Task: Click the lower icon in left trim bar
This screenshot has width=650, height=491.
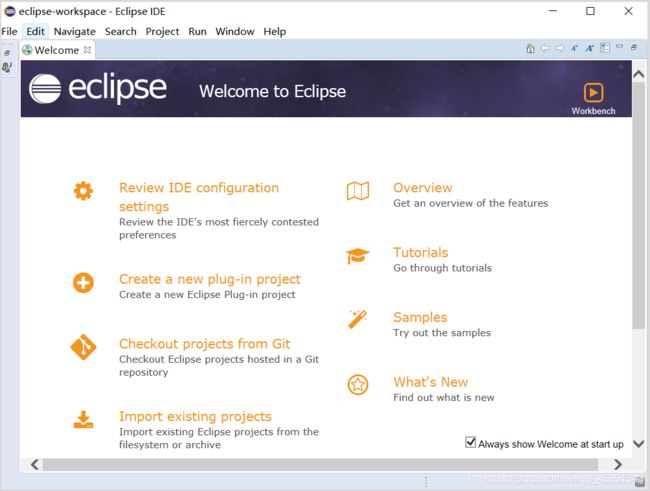Action: 7,67
